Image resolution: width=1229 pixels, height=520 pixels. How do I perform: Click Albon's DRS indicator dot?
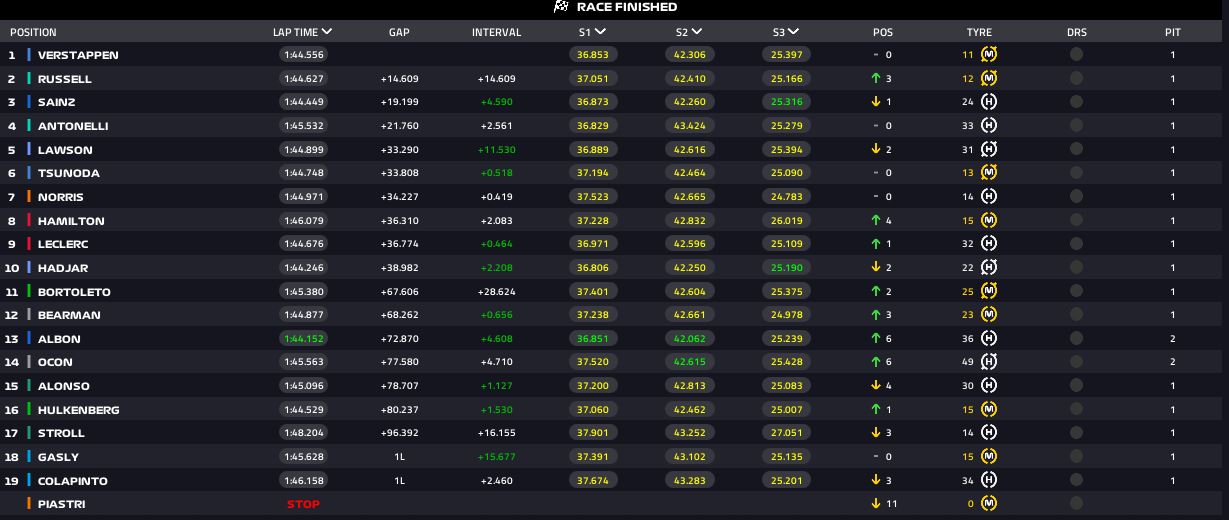click(1076, 339)
